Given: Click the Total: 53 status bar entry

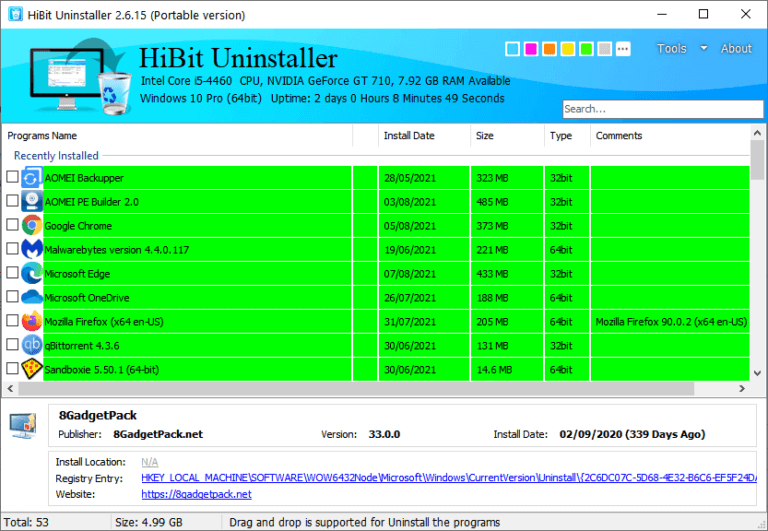Looking at the screenshot, I should pyautogui.click(x=26, y=522).
